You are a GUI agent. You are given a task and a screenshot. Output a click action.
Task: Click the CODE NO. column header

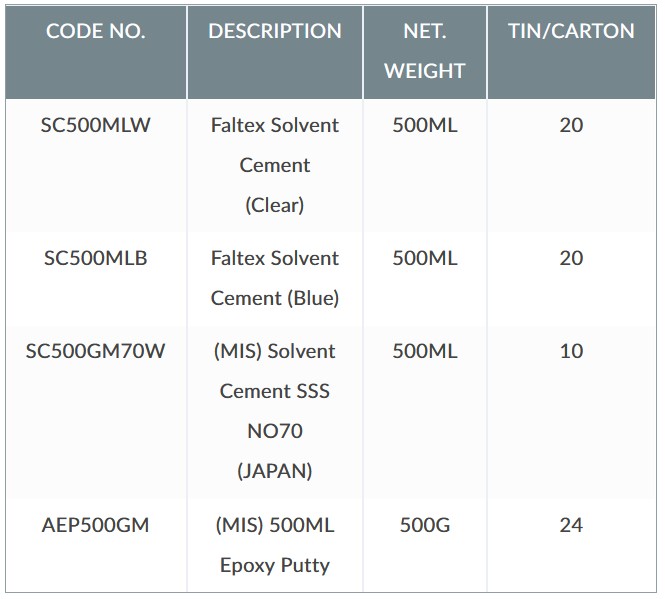96,31
